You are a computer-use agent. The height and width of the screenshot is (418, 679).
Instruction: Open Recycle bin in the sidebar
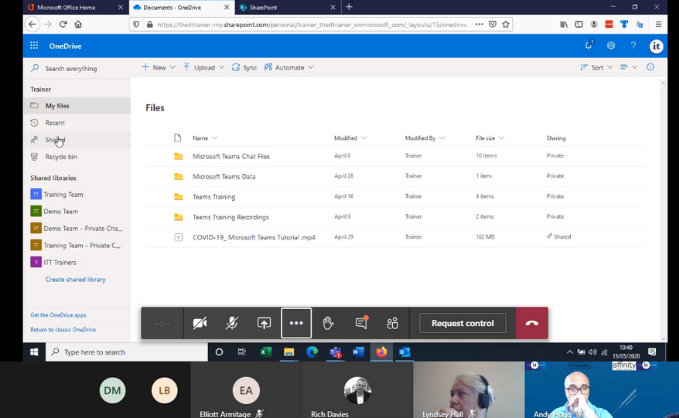point(77,157)
